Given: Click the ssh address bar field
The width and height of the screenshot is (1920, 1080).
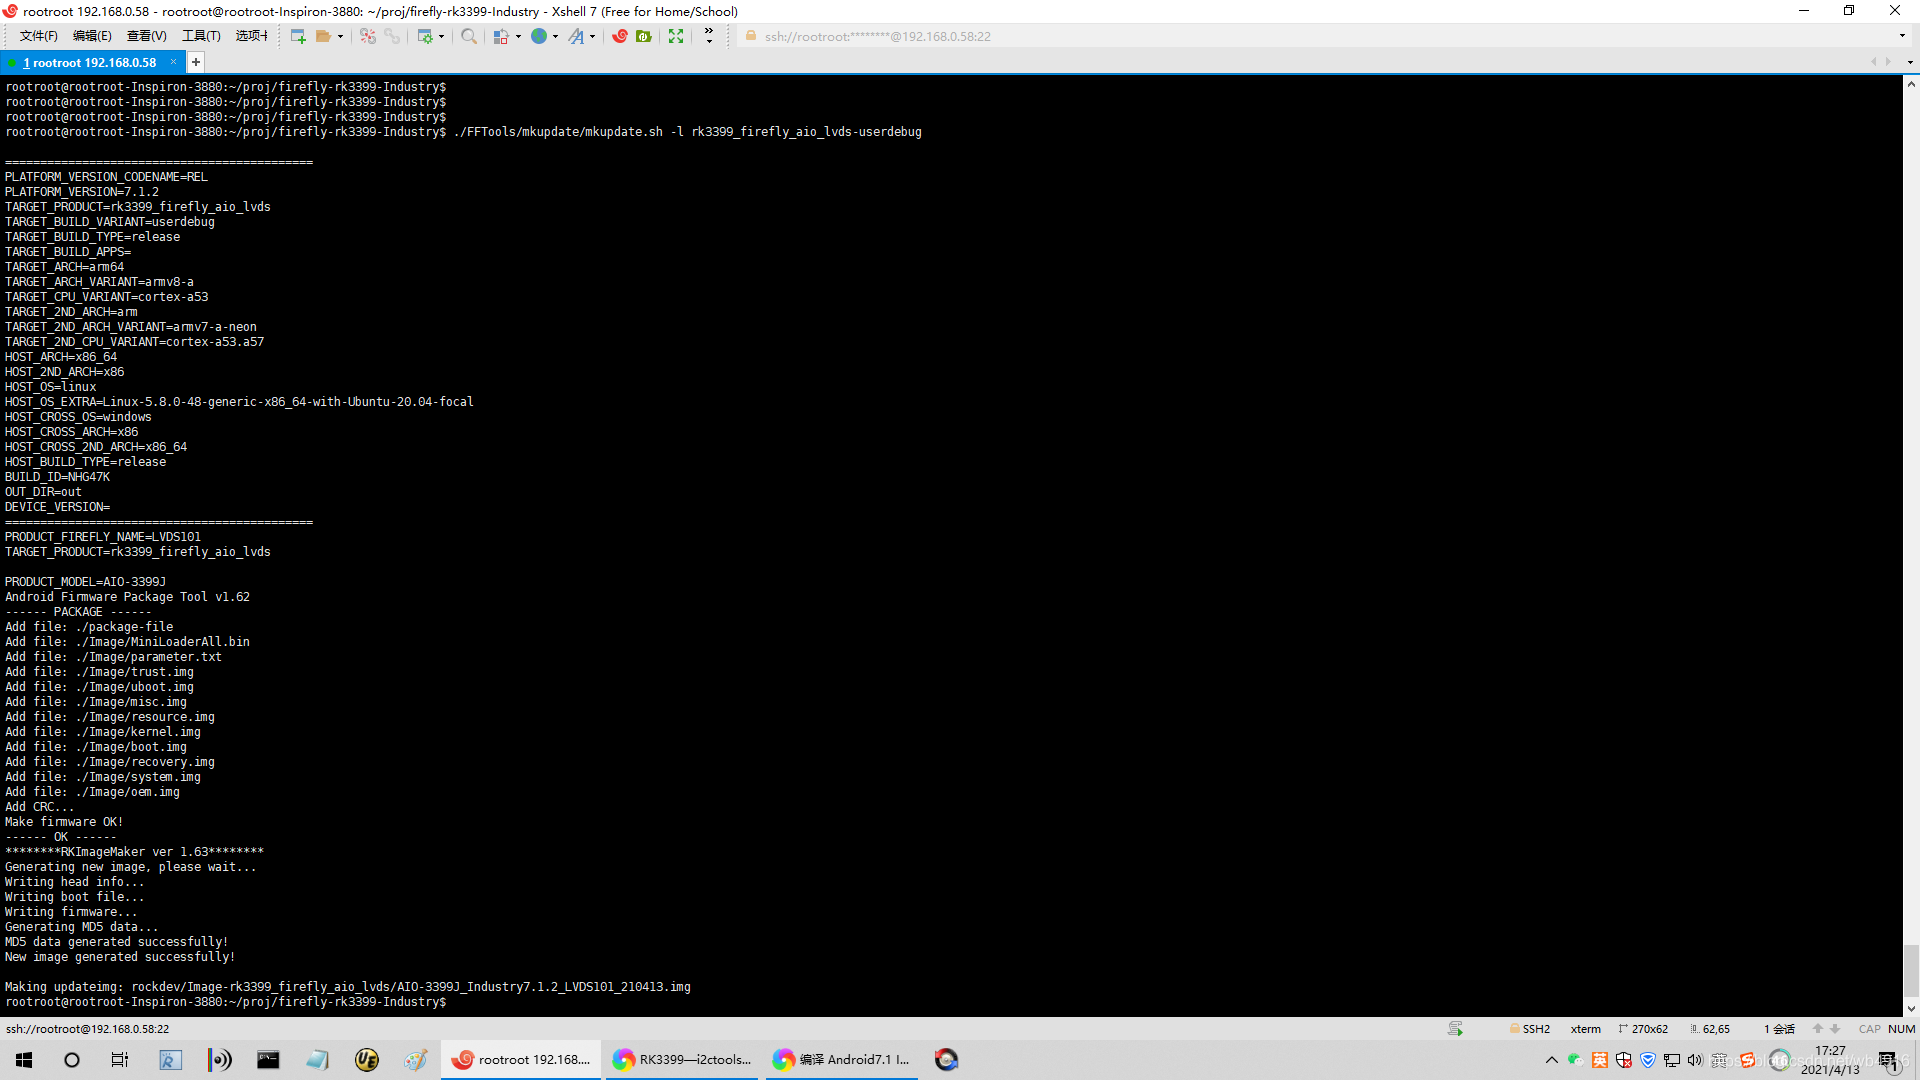Looking at the screenshot, I should (877, 36).
